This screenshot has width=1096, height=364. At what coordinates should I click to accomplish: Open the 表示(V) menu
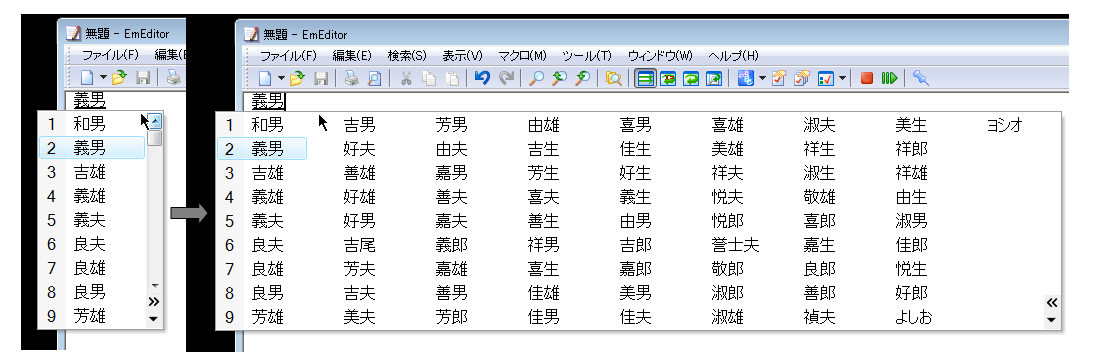[462, 55]
